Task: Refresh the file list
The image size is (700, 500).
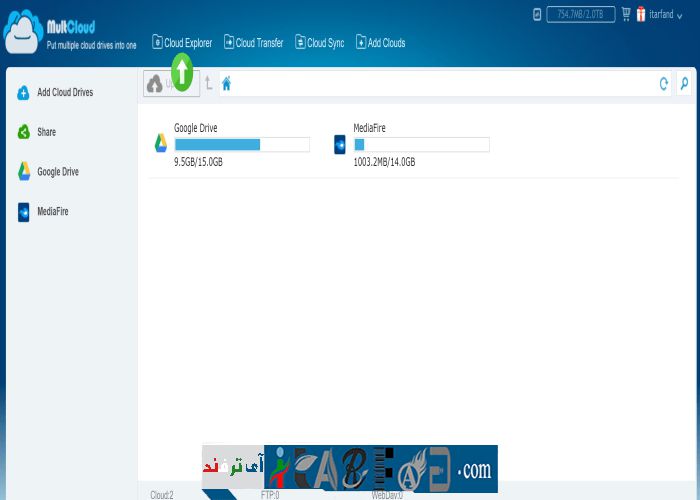Action: (664, 84)
